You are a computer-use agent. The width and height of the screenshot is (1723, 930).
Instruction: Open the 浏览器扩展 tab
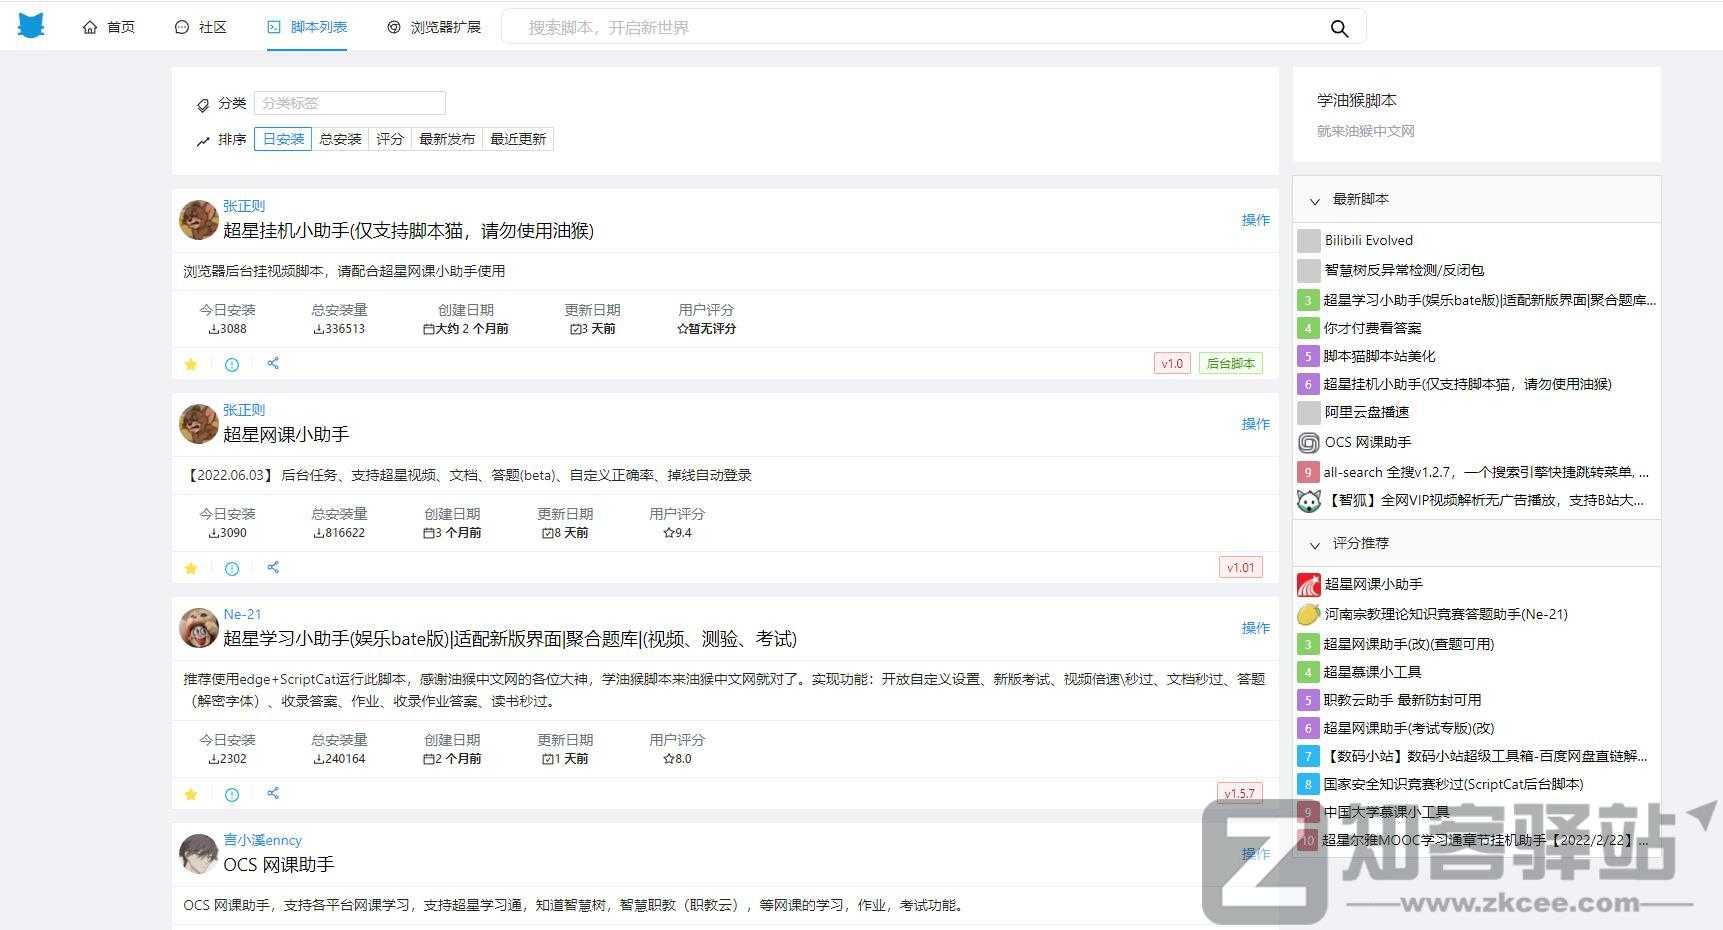434,27
